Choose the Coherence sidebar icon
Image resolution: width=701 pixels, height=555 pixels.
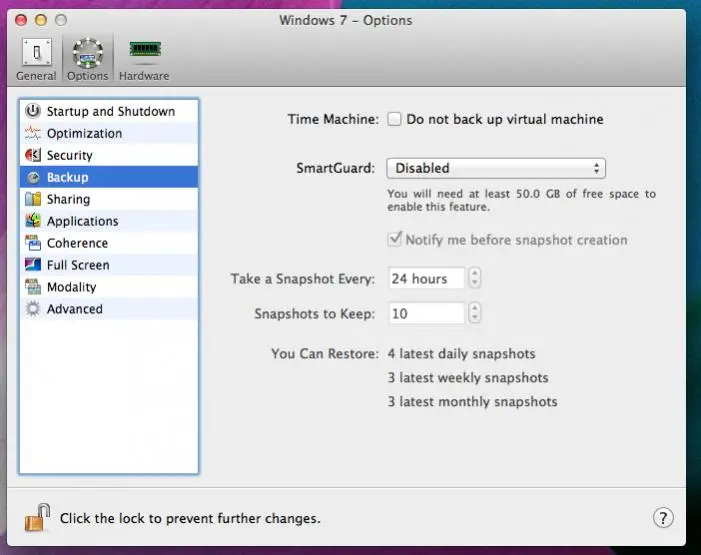pyautogui.click(x=32, y=244)
